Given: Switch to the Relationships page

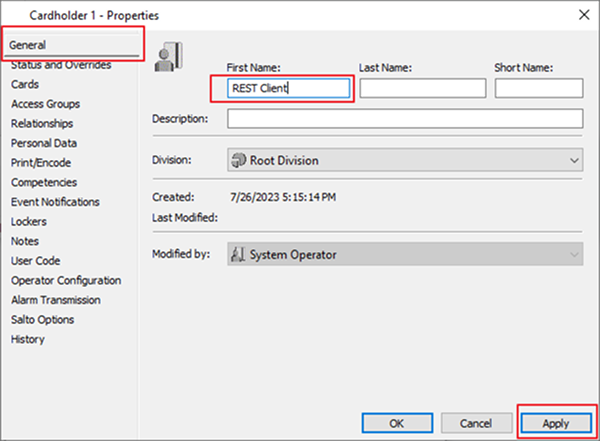Looking at the screenshot, I should (x=41, y=124).
